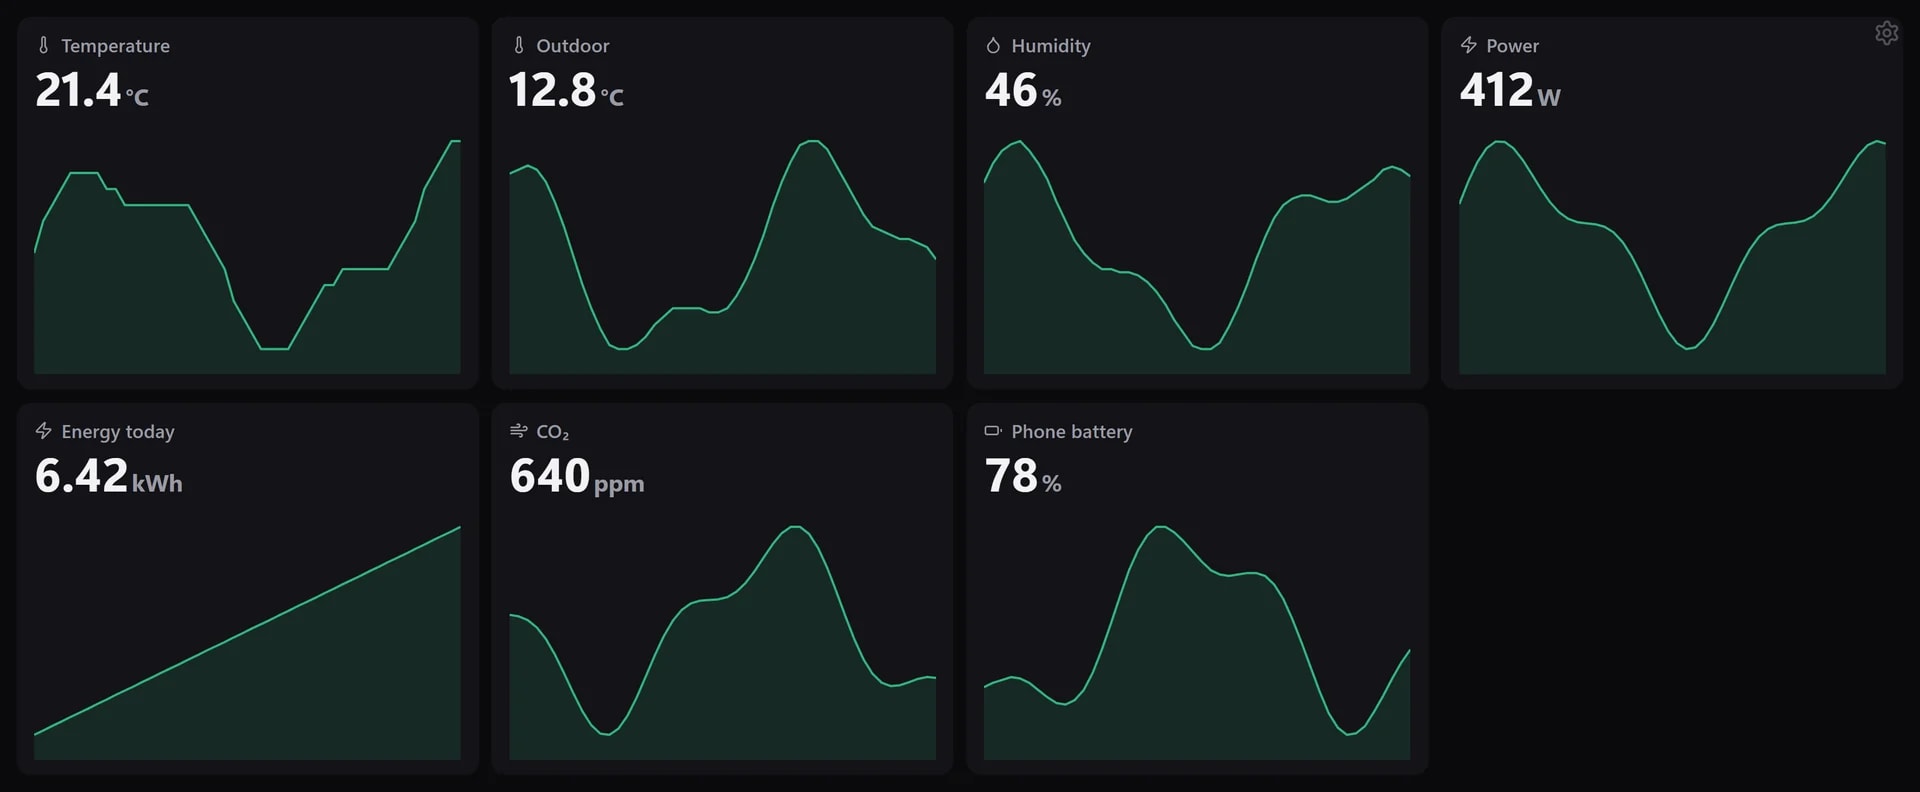The height and width of the screenshot is (792, 1920).
Task: Open the Humidity history chart
Action: point(1197,257)
